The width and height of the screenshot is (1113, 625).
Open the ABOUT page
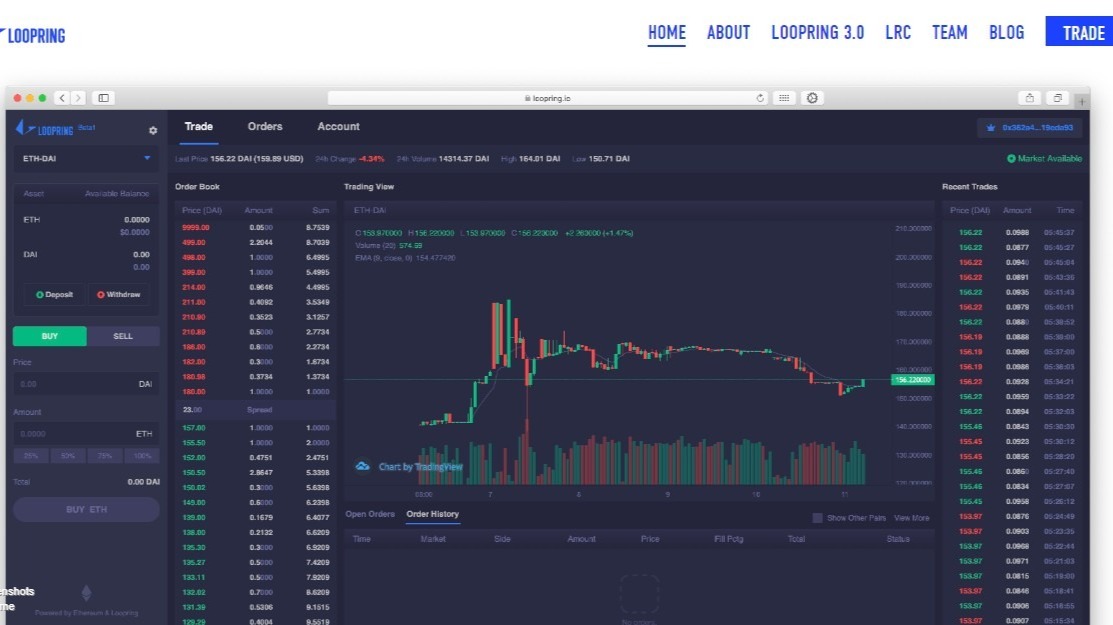(728, 33)
